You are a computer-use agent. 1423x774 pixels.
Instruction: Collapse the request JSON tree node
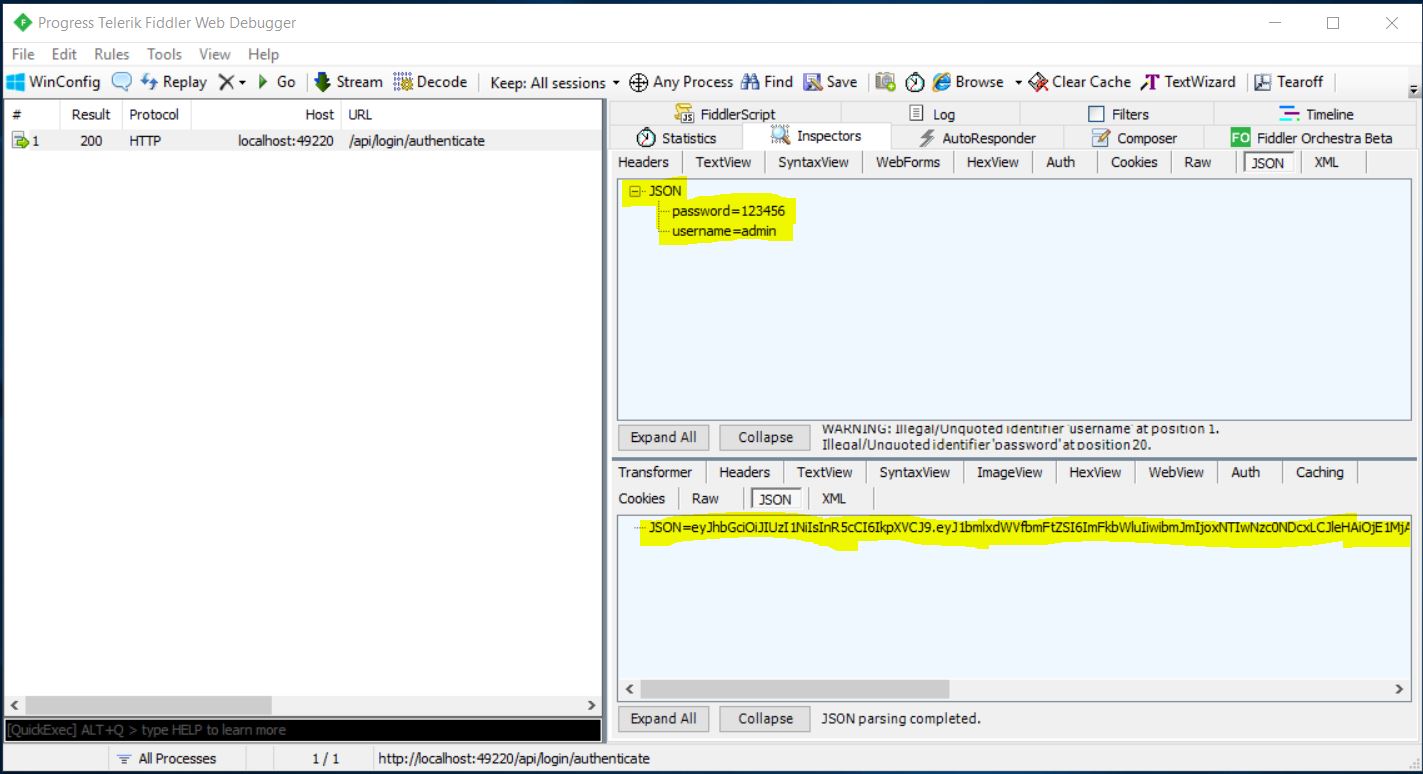tap(634, 191)
